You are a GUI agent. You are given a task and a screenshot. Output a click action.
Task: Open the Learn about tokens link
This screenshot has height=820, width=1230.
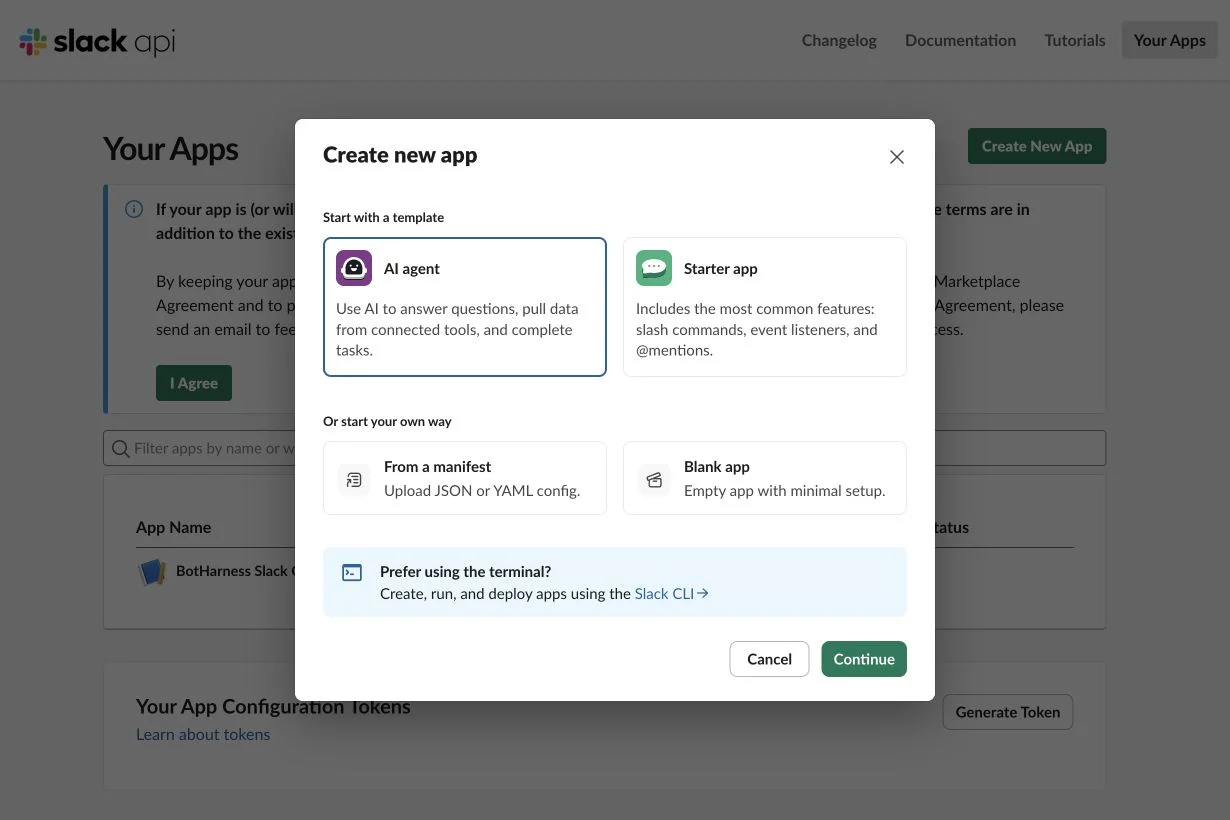point(203,734)
